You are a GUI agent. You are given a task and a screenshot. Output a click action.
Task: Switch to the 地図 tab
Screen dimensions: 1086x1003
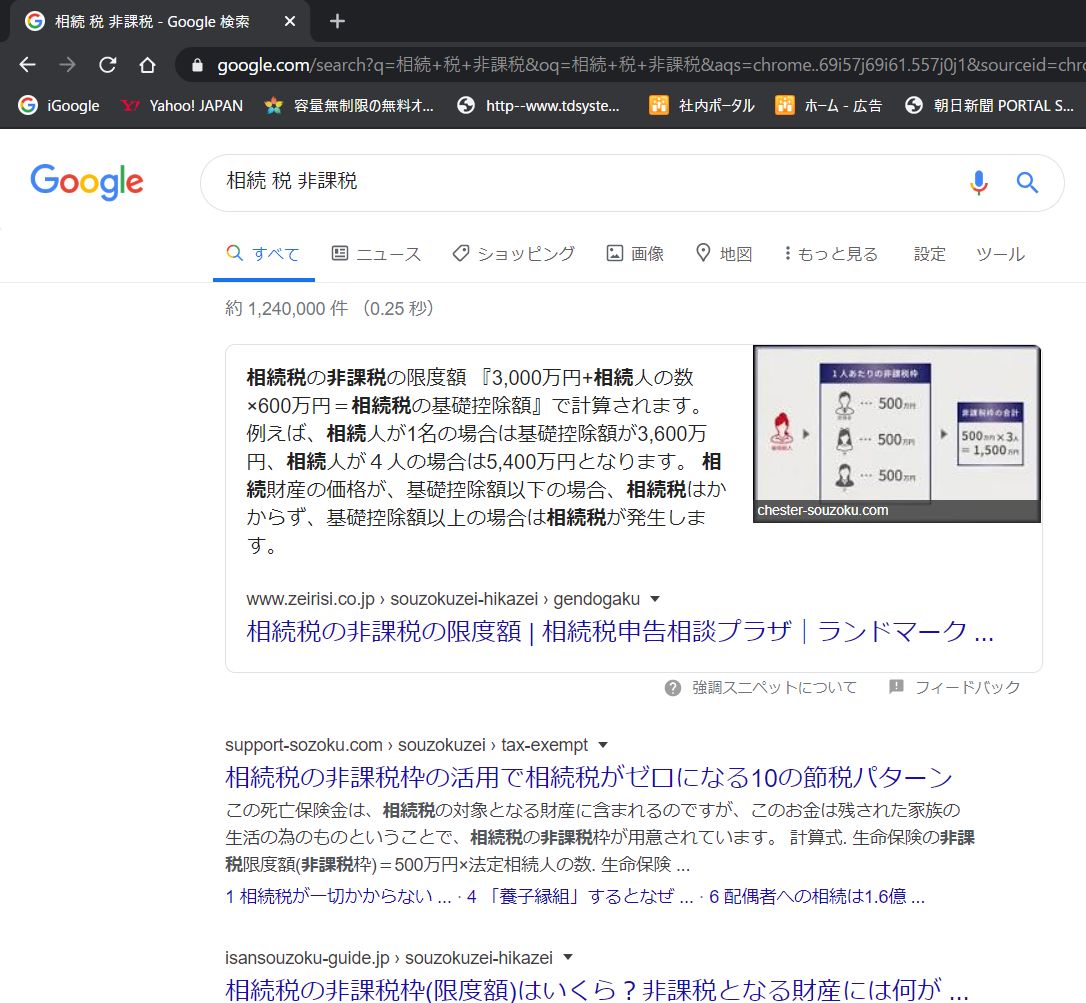coord(724,254)
